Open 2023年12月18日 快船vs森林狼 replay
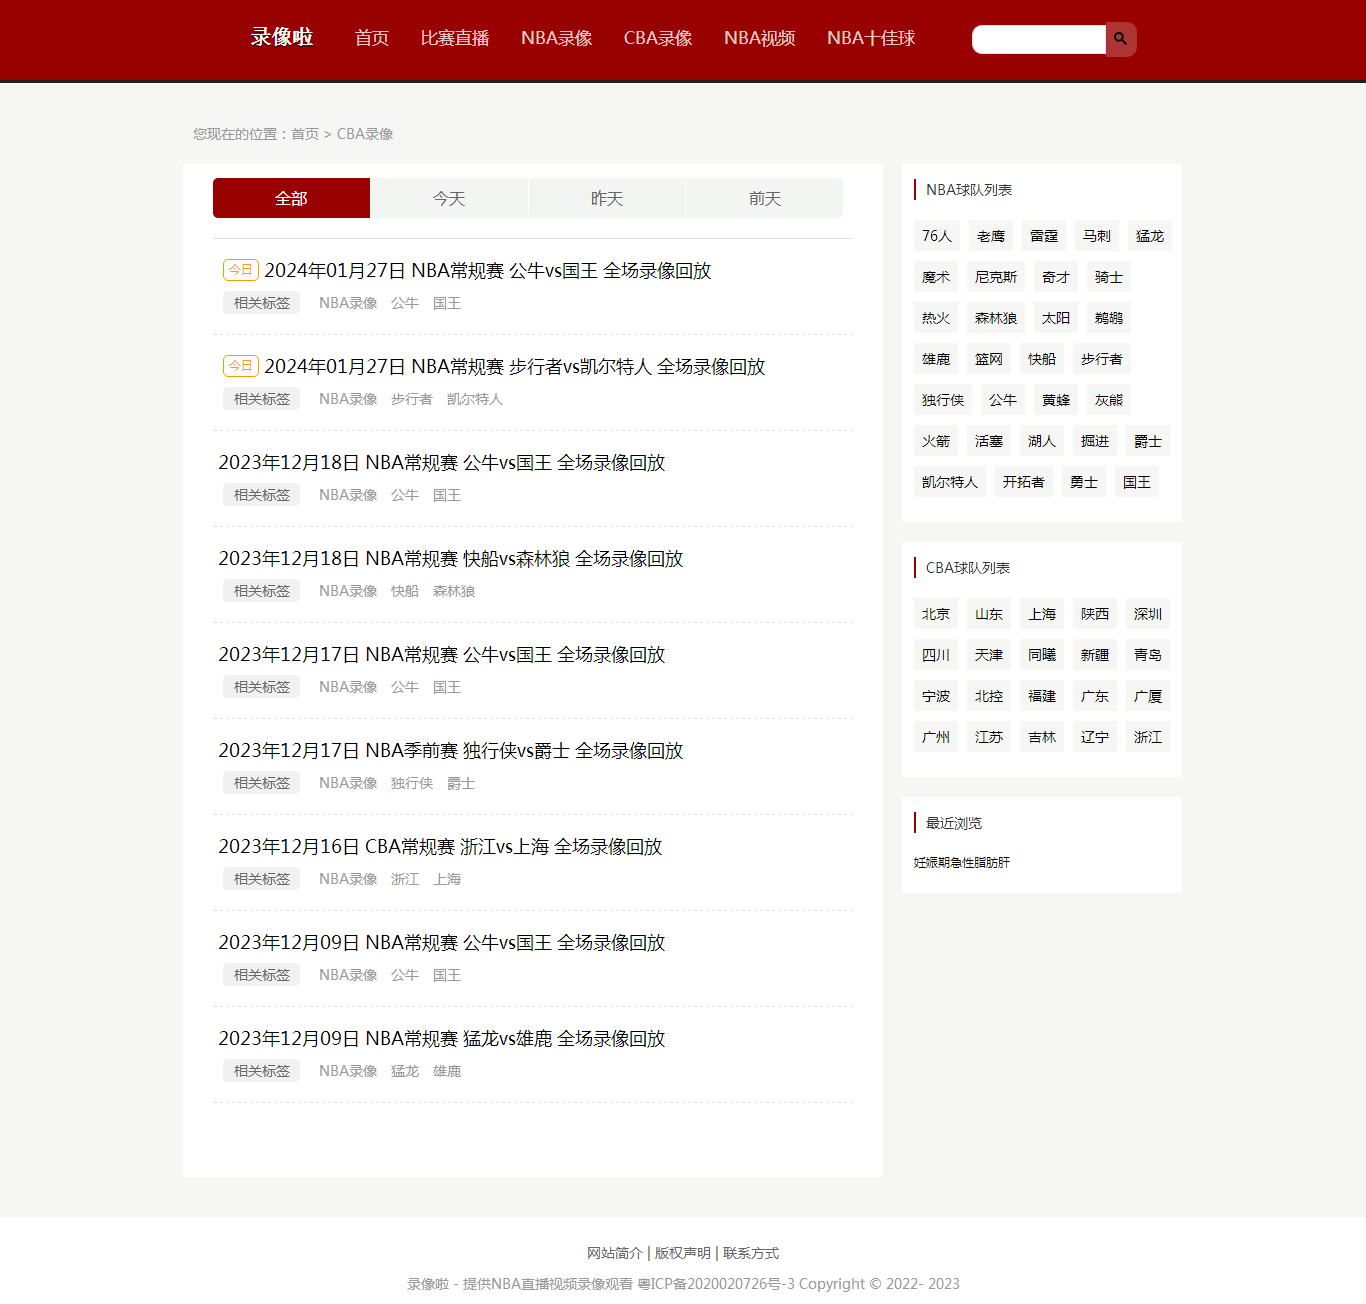 450,559
